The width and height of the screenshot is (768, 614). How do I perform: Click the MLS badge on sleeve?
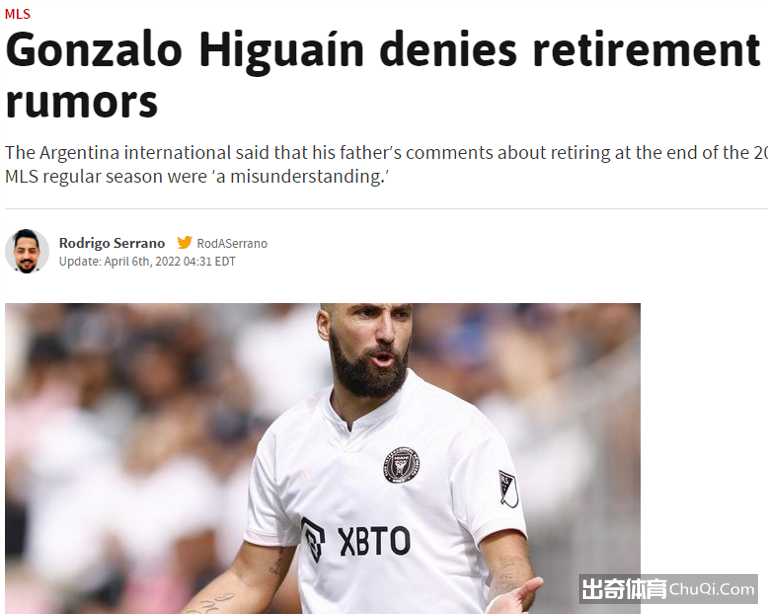pyautogui.click(x=508, y=488)
